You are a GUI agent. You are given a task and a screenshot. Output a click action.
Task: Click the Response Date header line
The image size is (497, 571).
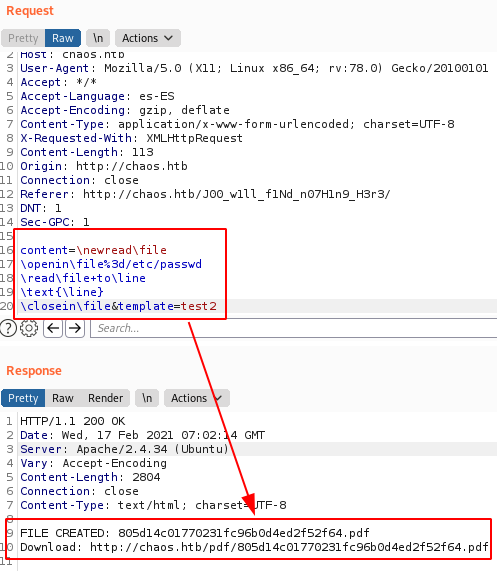click(x=142, y=435)
